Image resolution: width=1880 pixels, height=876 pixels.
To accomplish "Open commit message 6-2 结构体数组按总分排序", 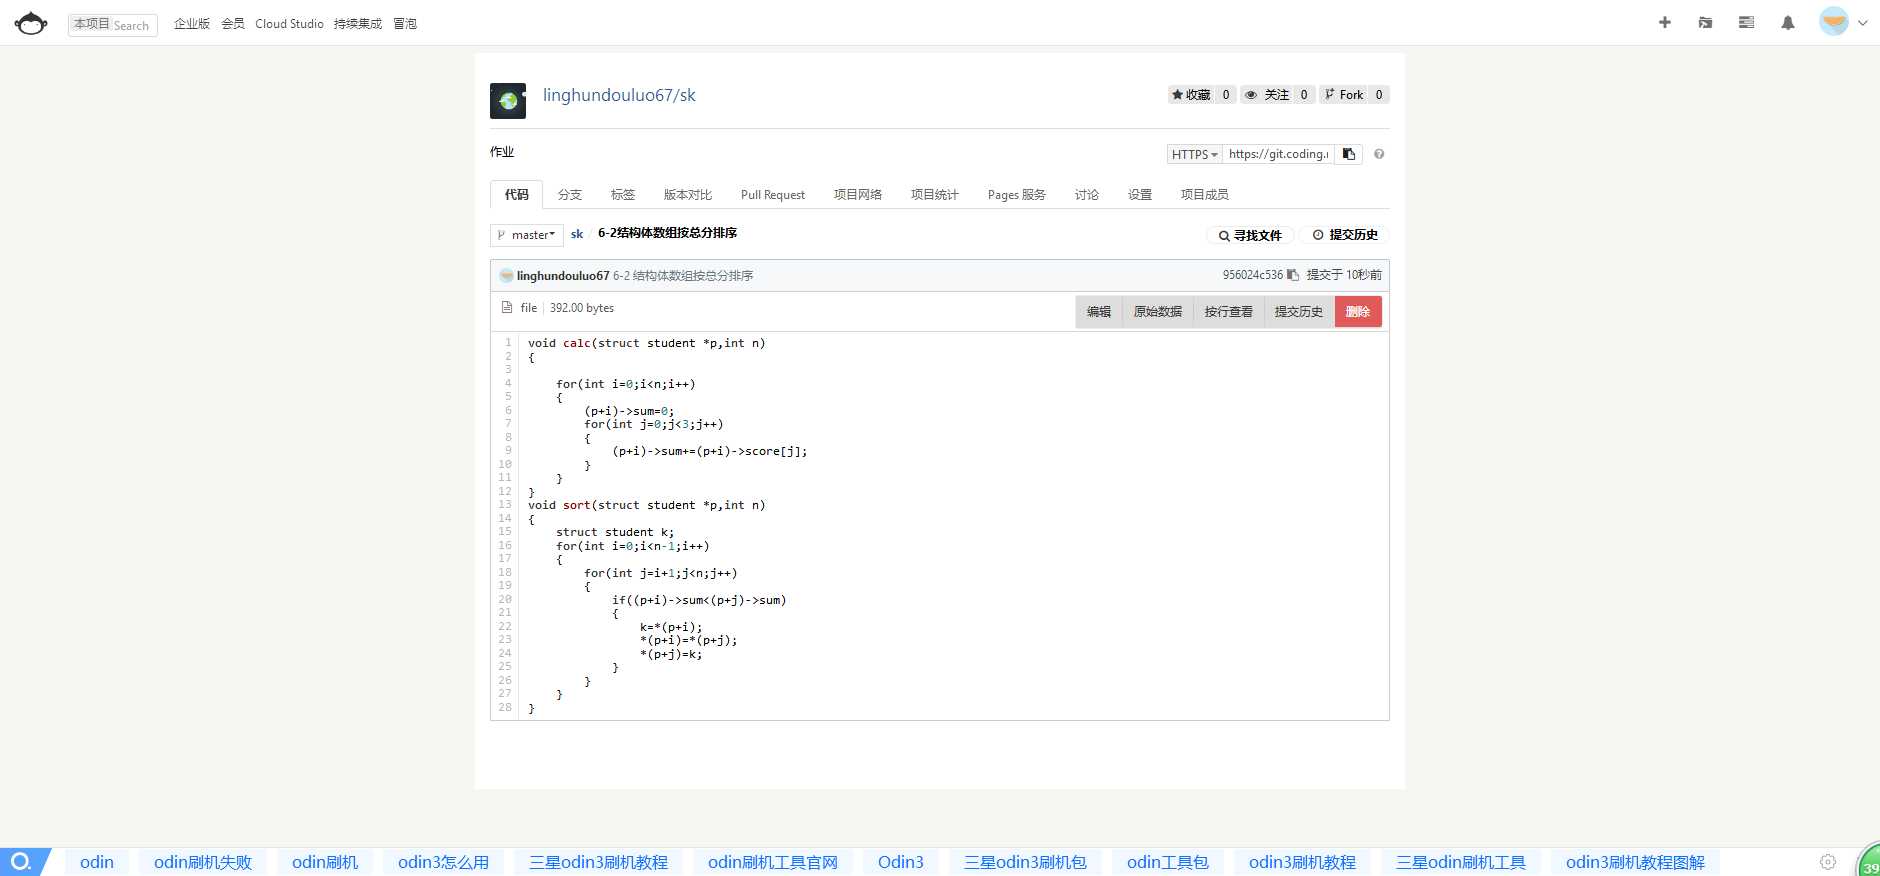I will pos(683,276).
